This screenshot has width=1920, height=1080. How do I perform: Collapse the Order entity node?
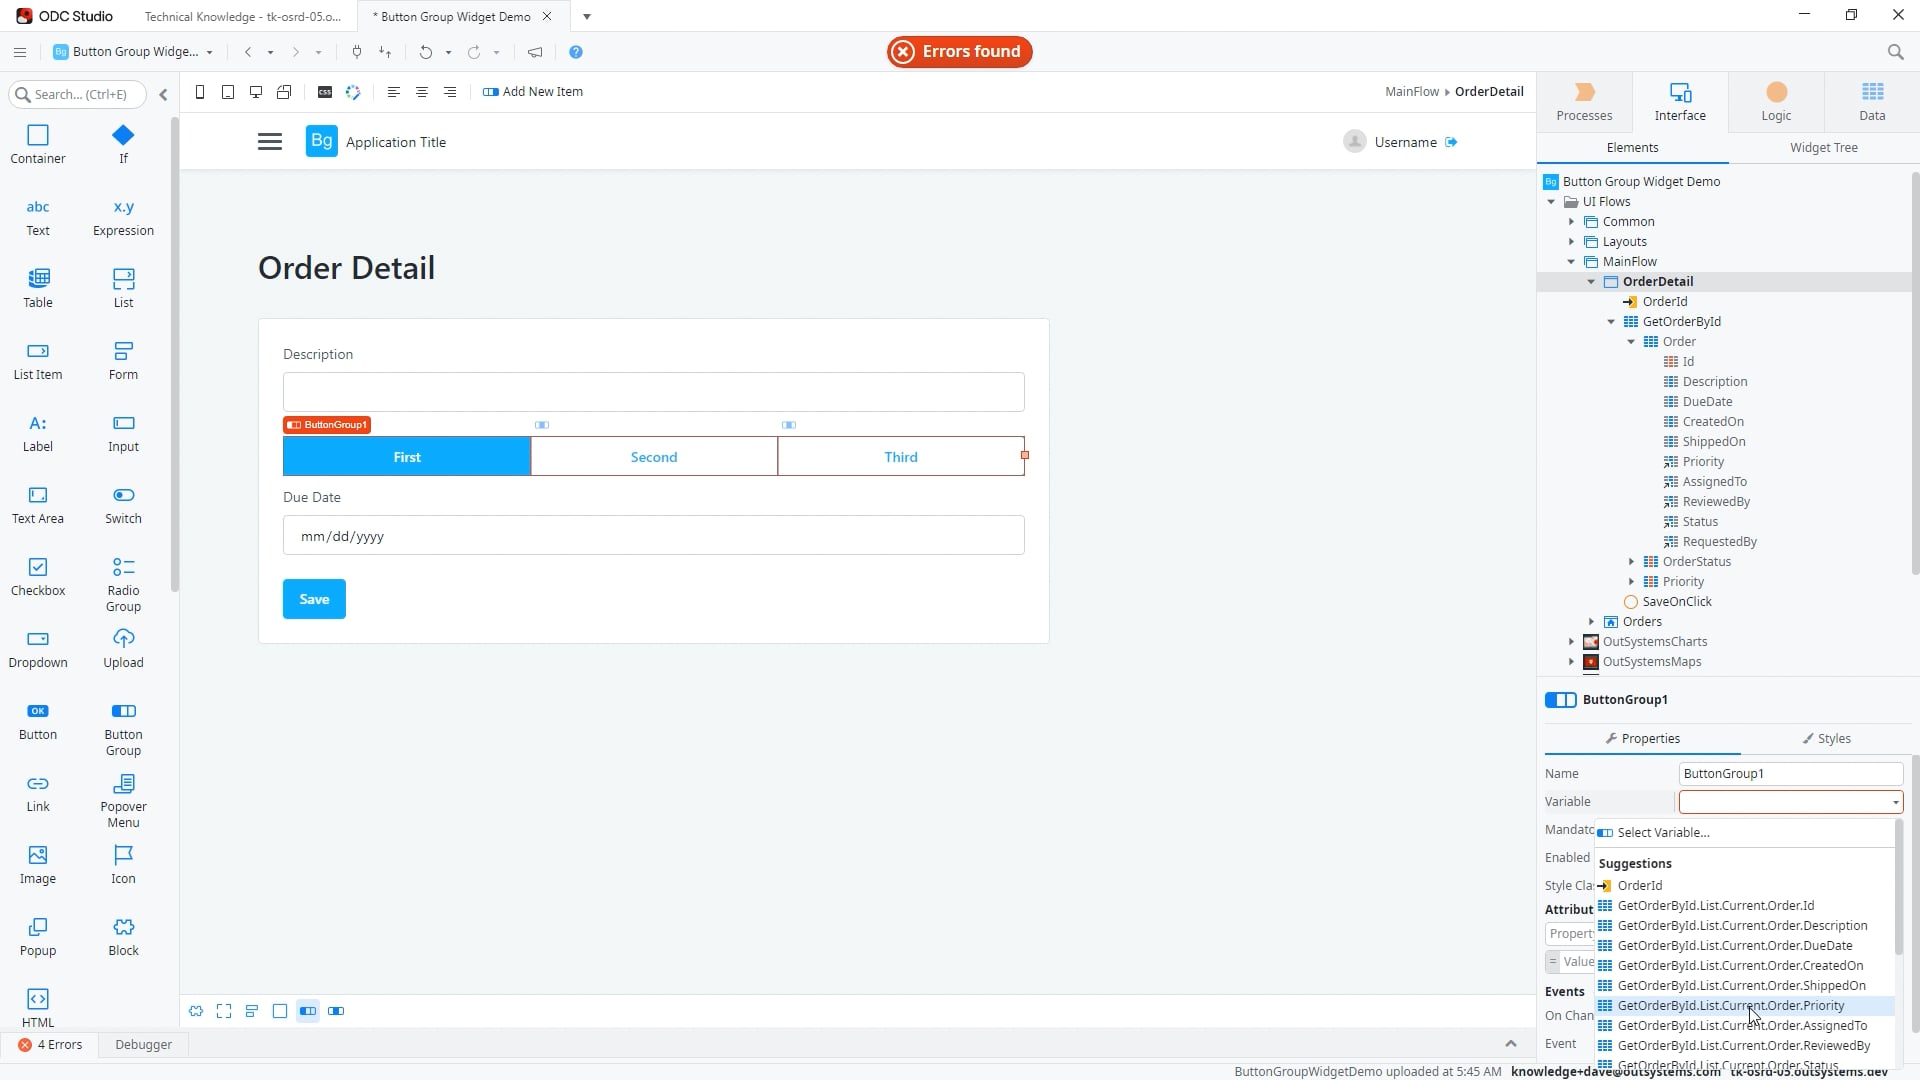[x=1632, y=341]
